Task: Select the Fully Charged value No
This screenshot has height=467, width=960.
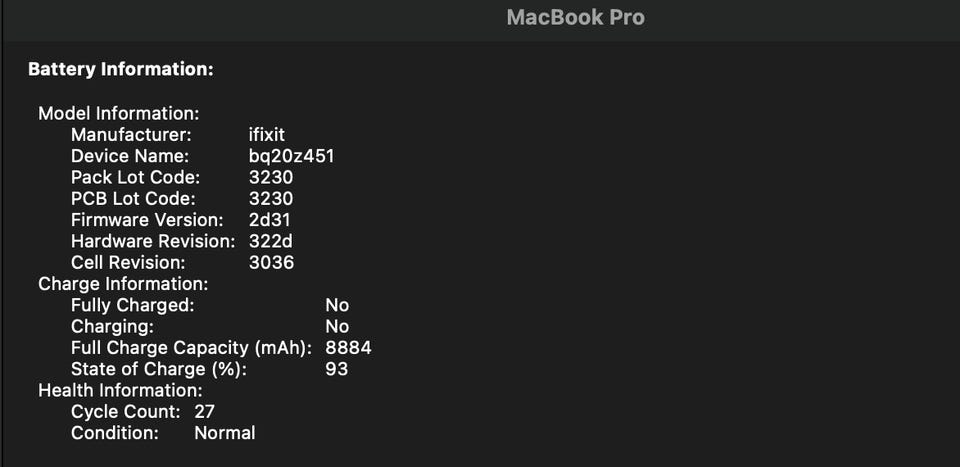Action: tap(337, 305)
